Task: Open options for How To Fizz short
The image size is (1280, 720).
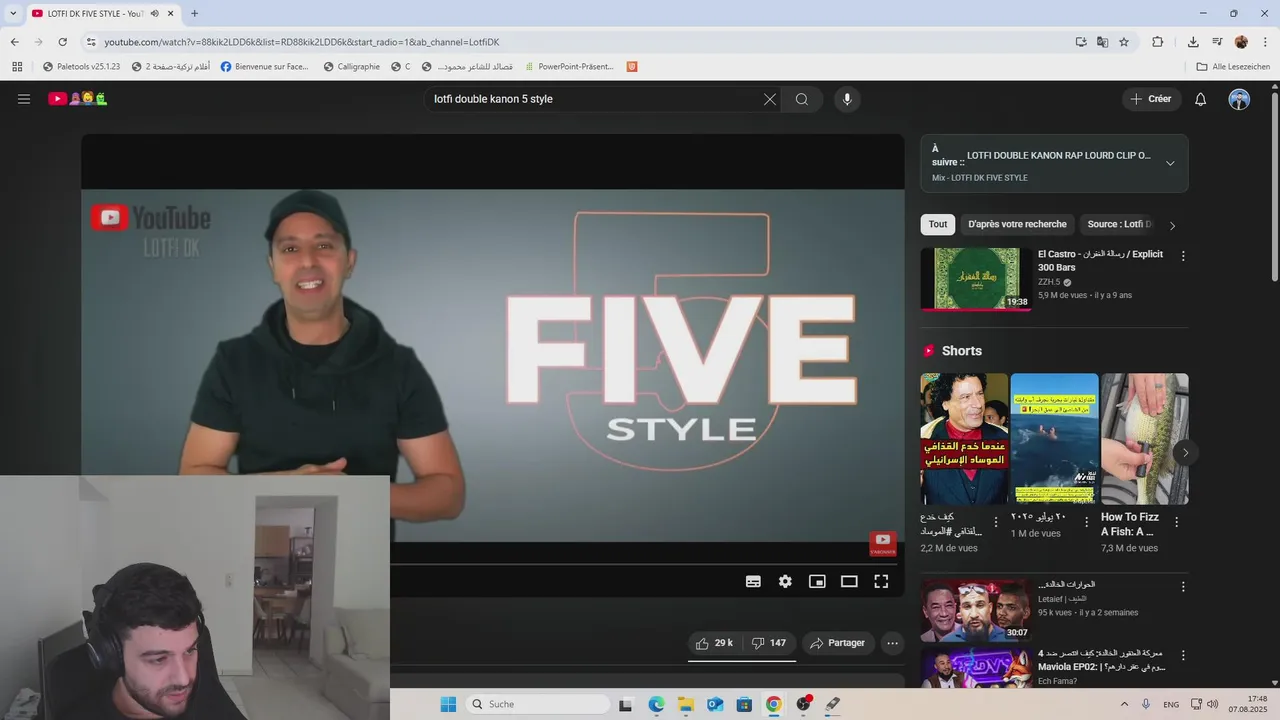Action: click(1177, 522)
